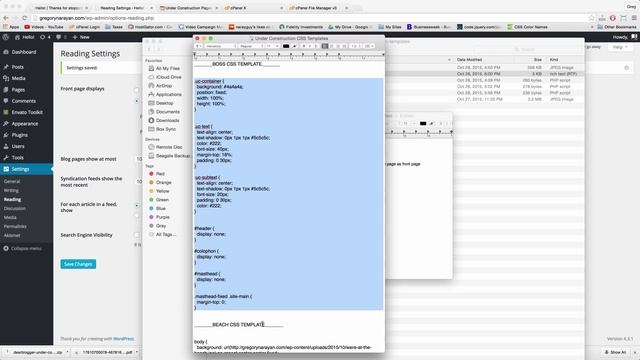Select align left in TextEdit toolbar

coord(325,46)
